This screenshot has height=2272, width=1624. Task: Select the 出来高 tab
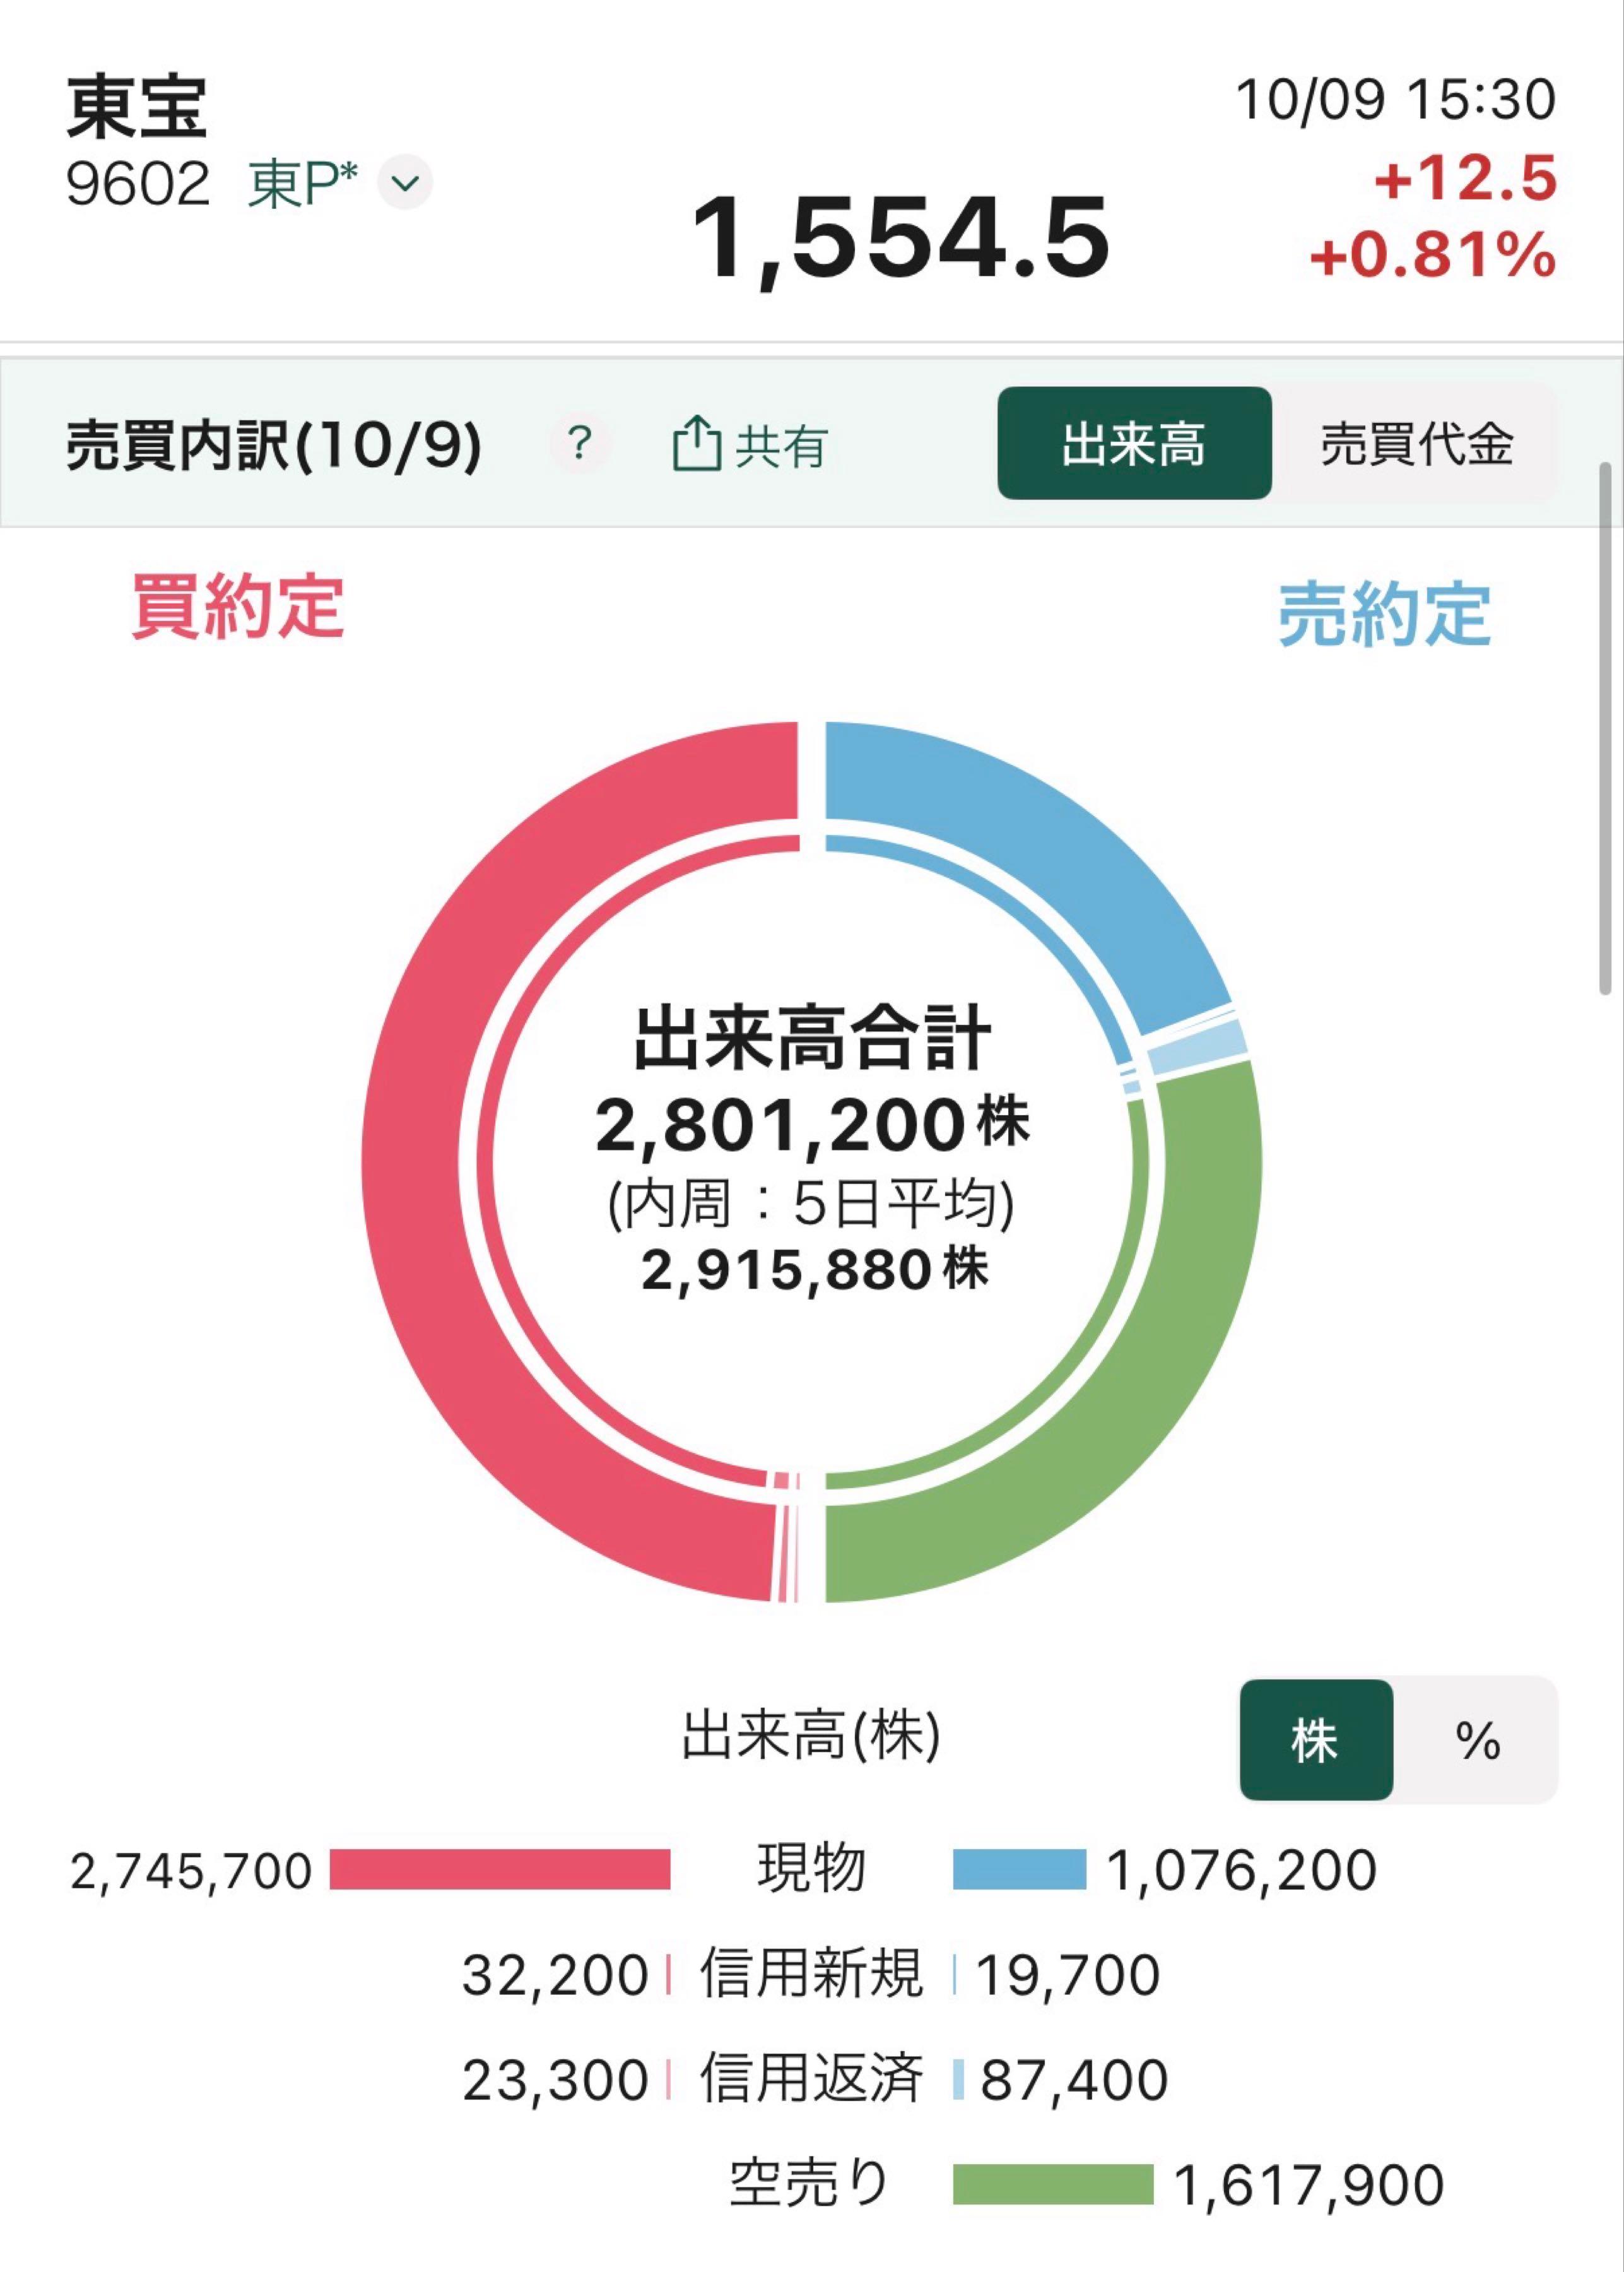(1134, 443)
